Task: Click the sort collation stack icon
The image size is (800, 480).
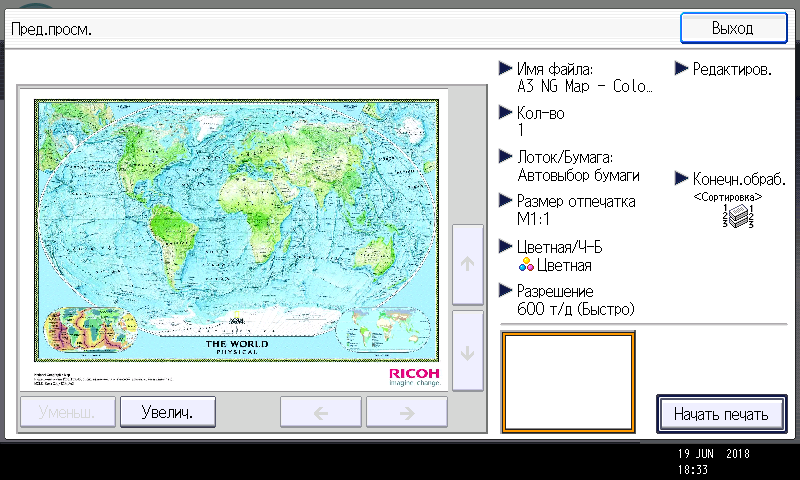Action: (738, 216)
